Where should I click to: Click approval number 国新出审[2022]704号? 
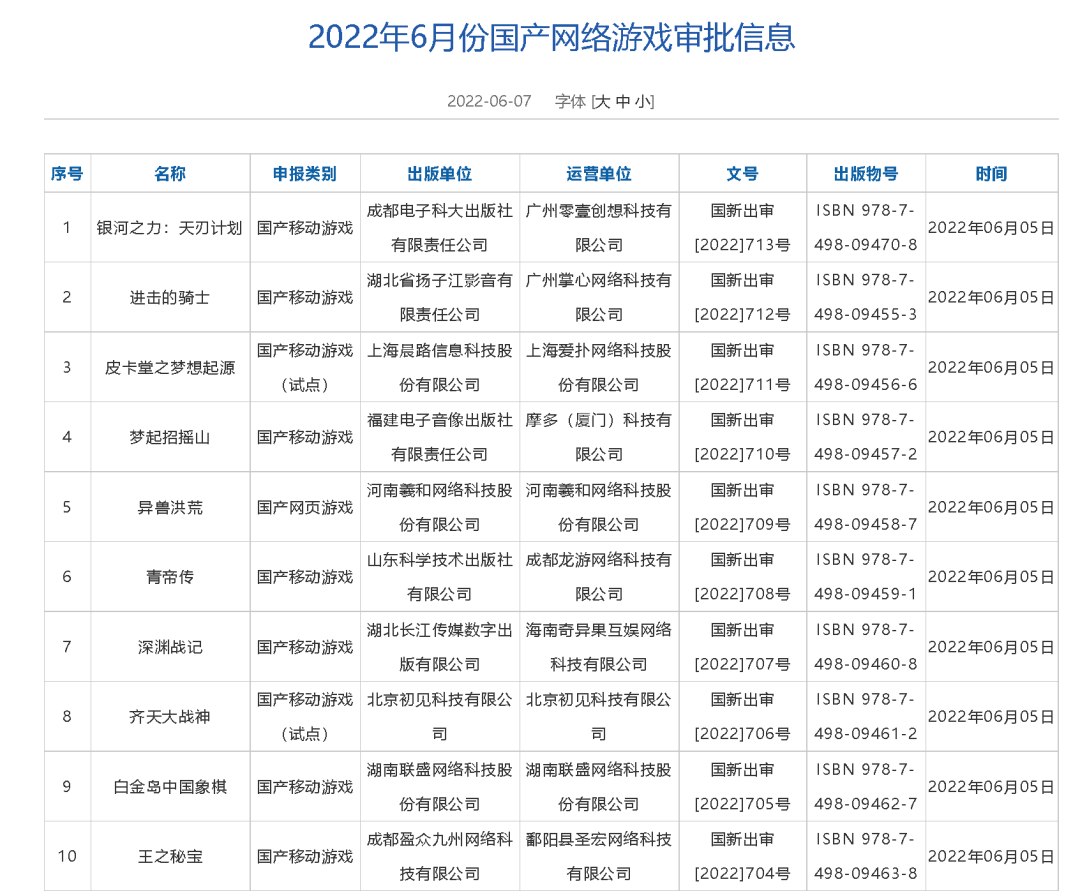tap(742, 857)
